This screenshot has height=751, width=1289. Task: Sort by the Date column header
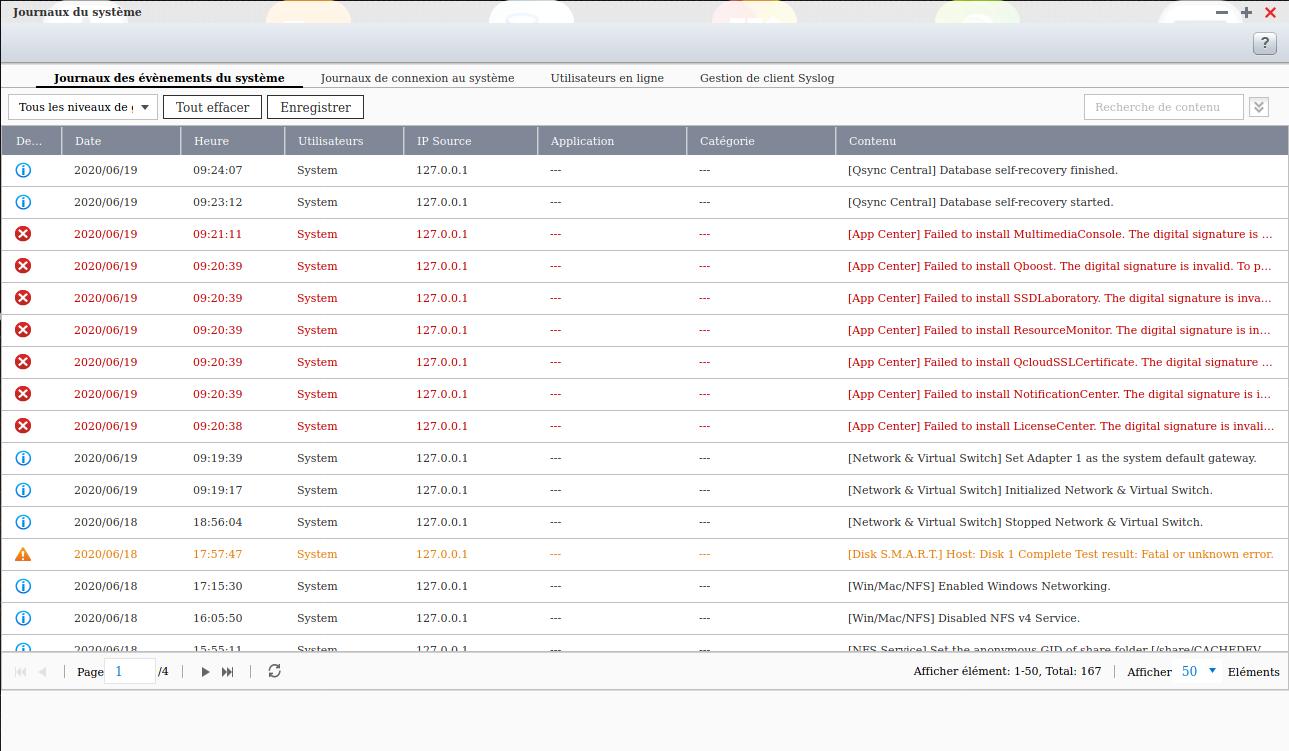pyautogui.click(x=88, y=141)
